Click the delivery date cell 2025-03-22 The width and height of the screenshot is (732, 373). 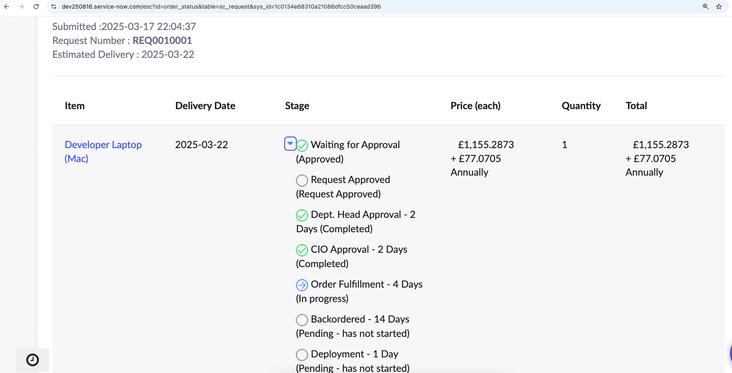[202, 145]
